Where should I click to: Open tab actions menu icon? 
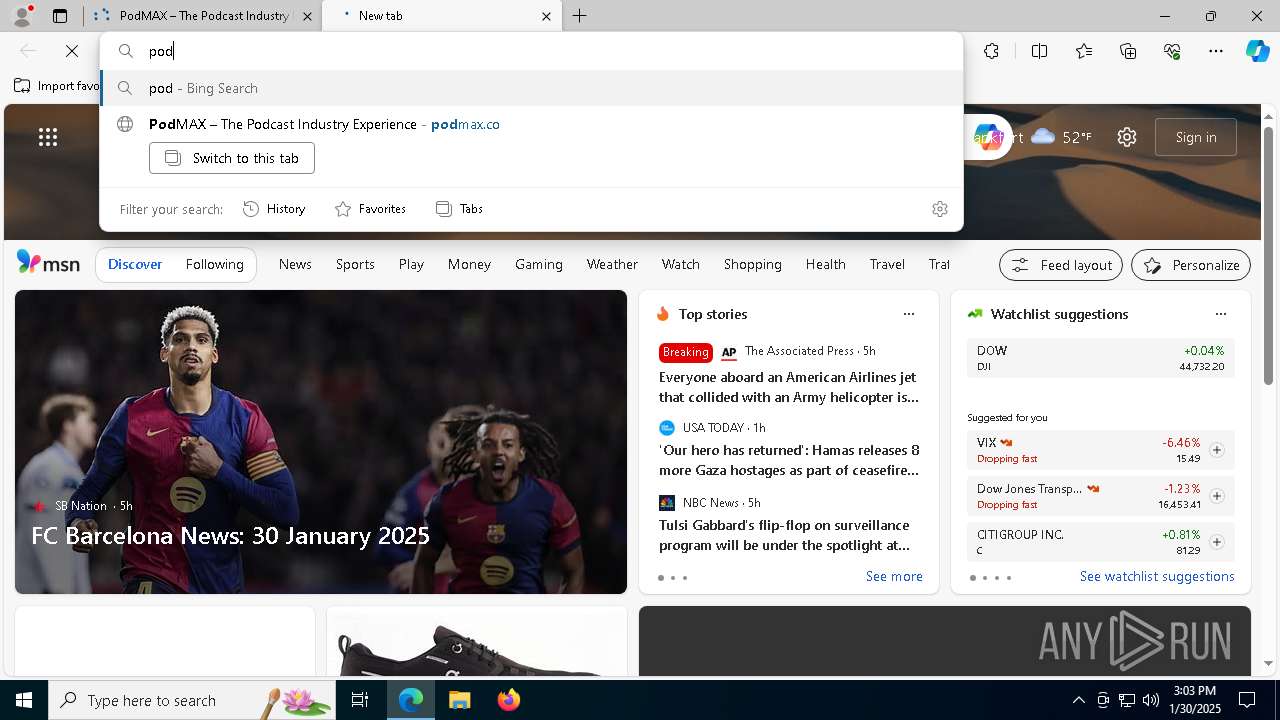click(60, 16)
